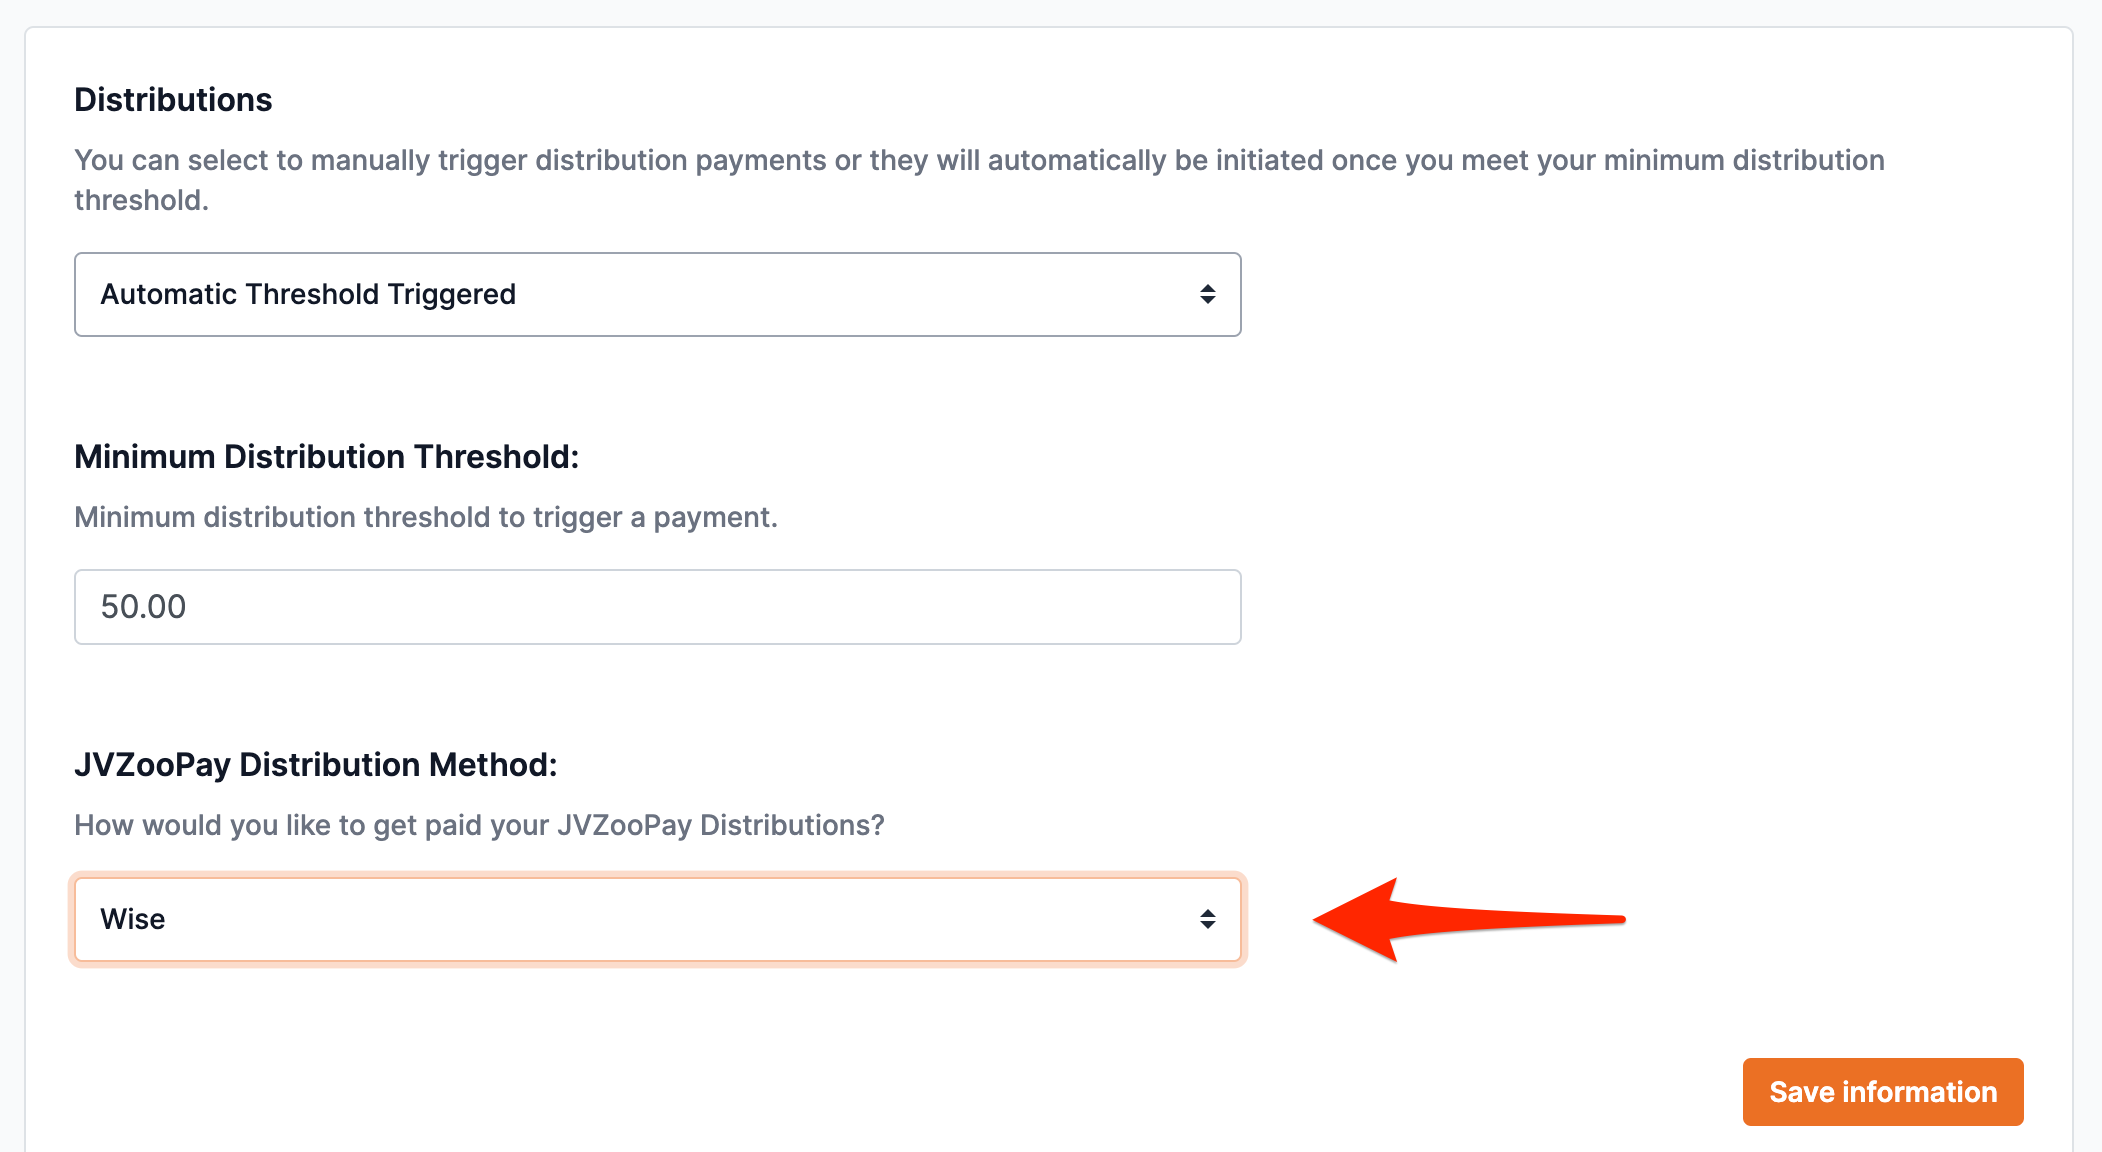Click the arrows icon on distribution trigger select
2102x1152 pixels.
[x=1207, y=294]
